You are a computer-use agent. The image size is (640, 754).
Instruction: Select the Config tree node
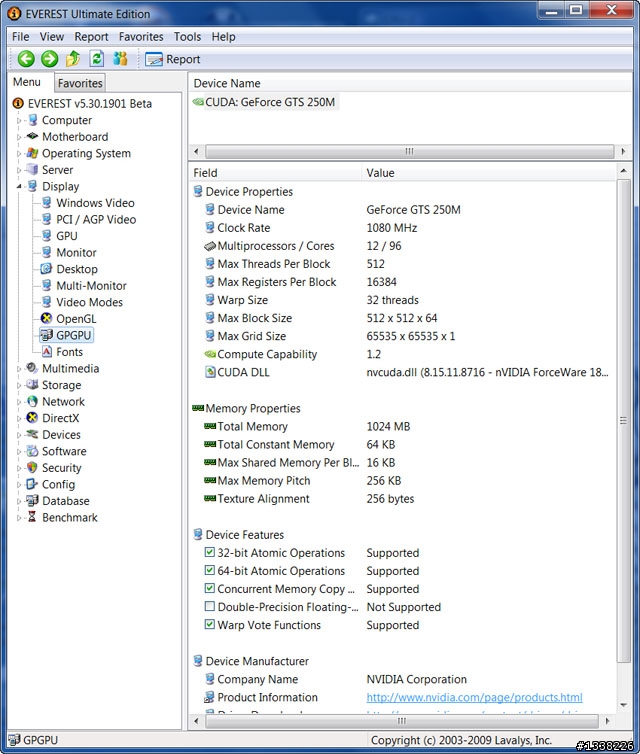click(58, 484)
